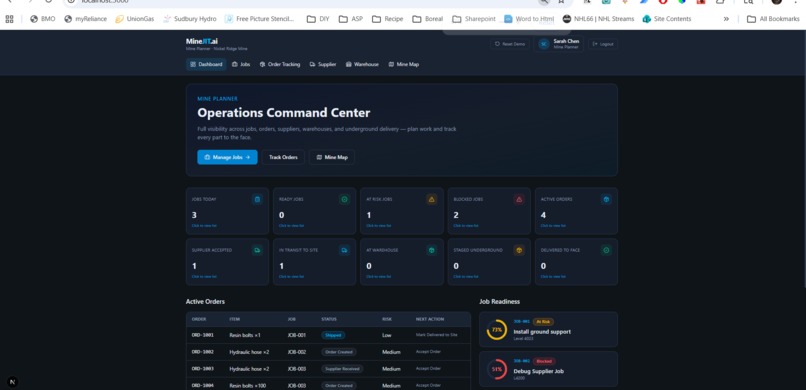Click the Jobs Today card icon
Screen dimensions: 806x390
tap(258, 199)
